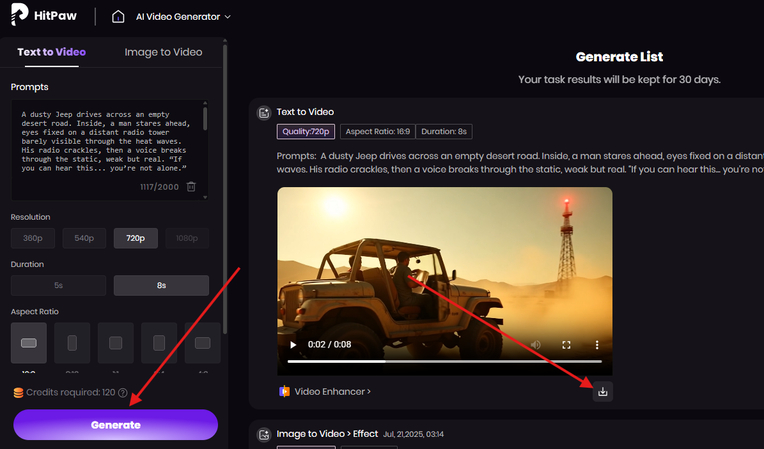The height and width of the screenshot is (449, 764).
Task: Click the Jeep video thumbnail
Action: [444, 281]
